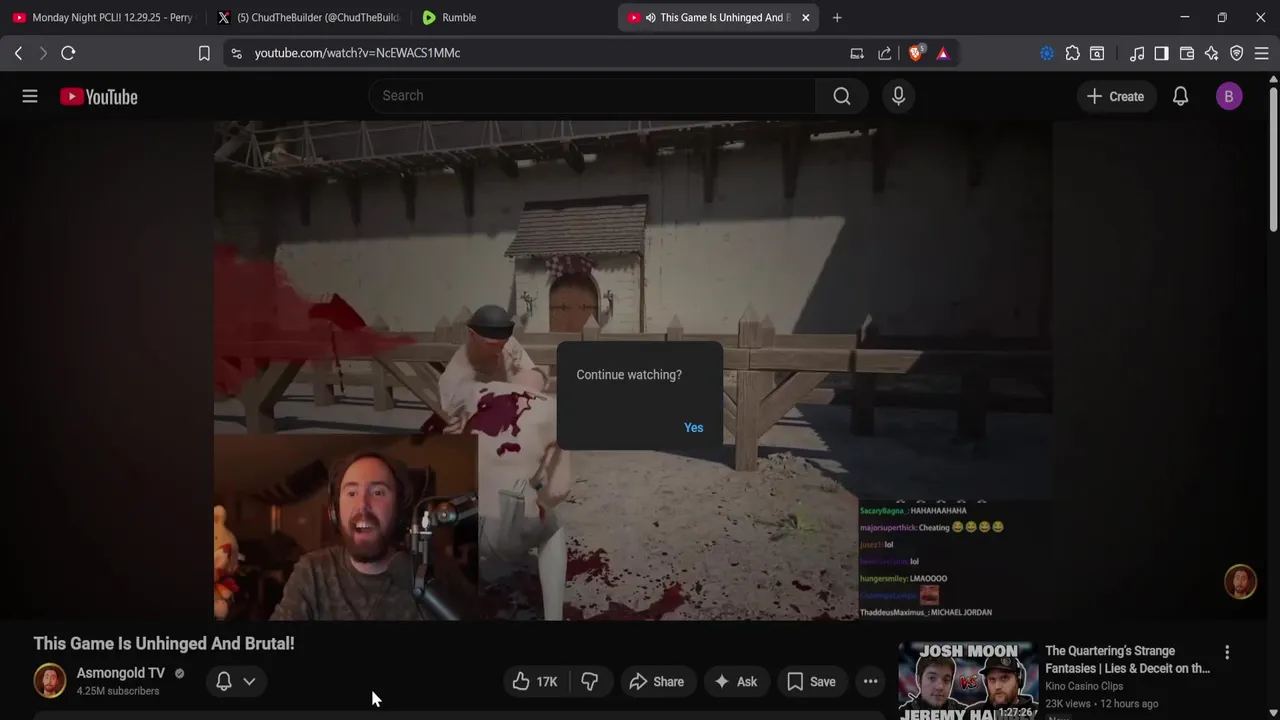This screenshot has width=1280, height=720.
Task: Open the browser main menu
Action: pos(1262,53)
